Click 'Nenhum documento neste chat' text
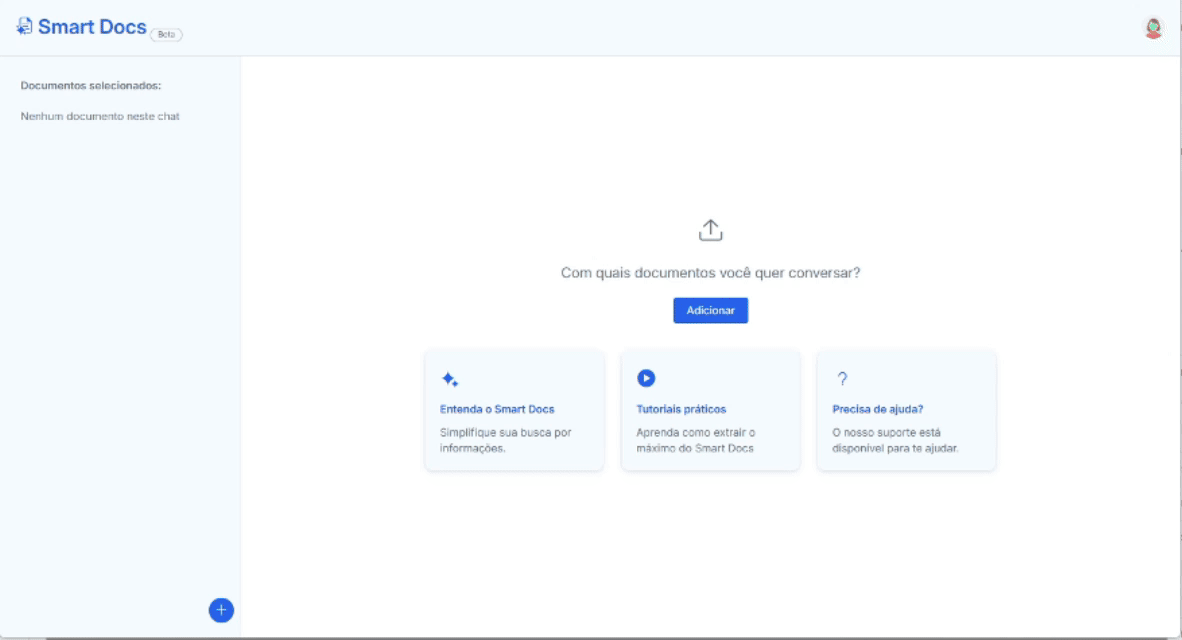 100,117
